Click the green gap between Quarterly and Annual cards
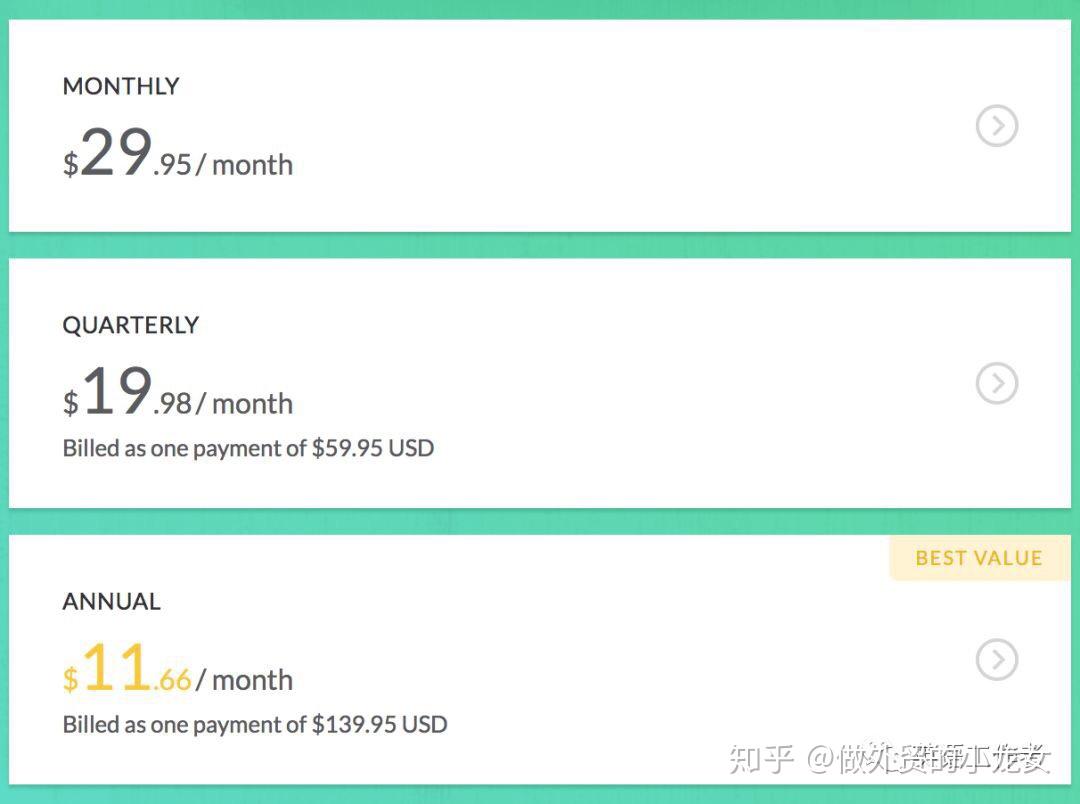Image resolution: width=1080 pixels, height=804 pixels. tap(540, 521)
